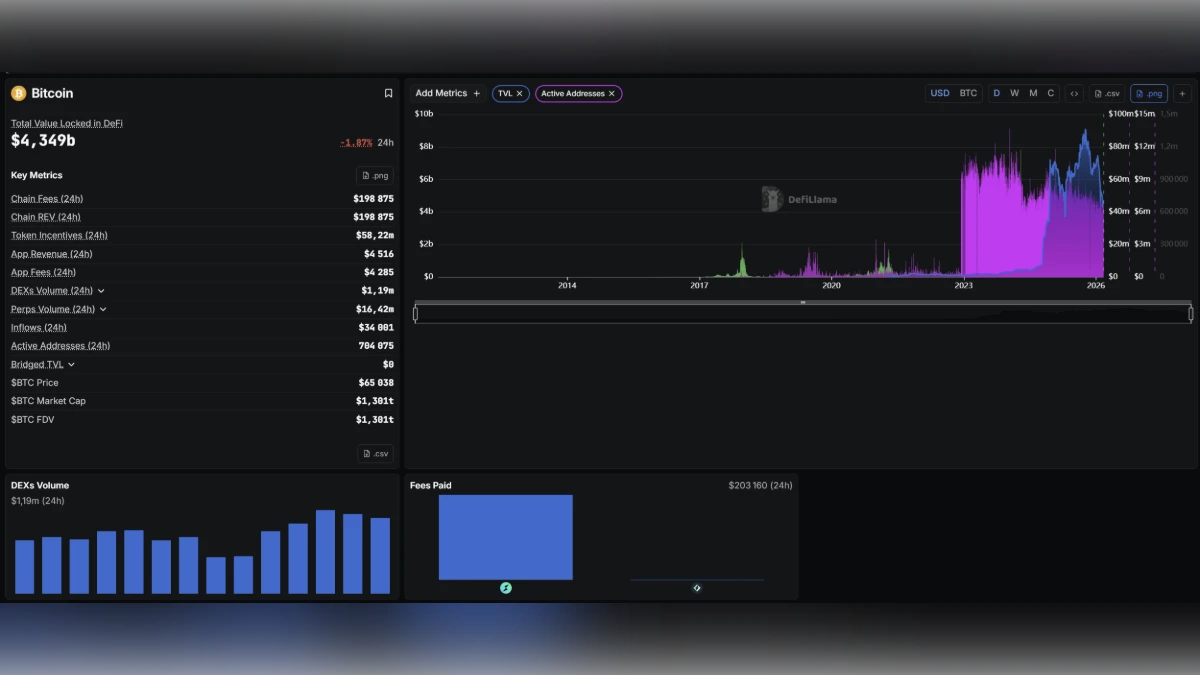Open the Chain Fees (24h) link
The height and width of the screenshot is (675, 1200).
coord(46,198)
